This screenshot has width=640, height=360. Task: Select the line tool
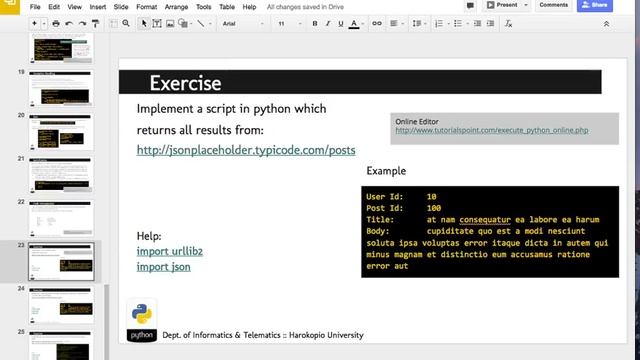click(201, 24)
